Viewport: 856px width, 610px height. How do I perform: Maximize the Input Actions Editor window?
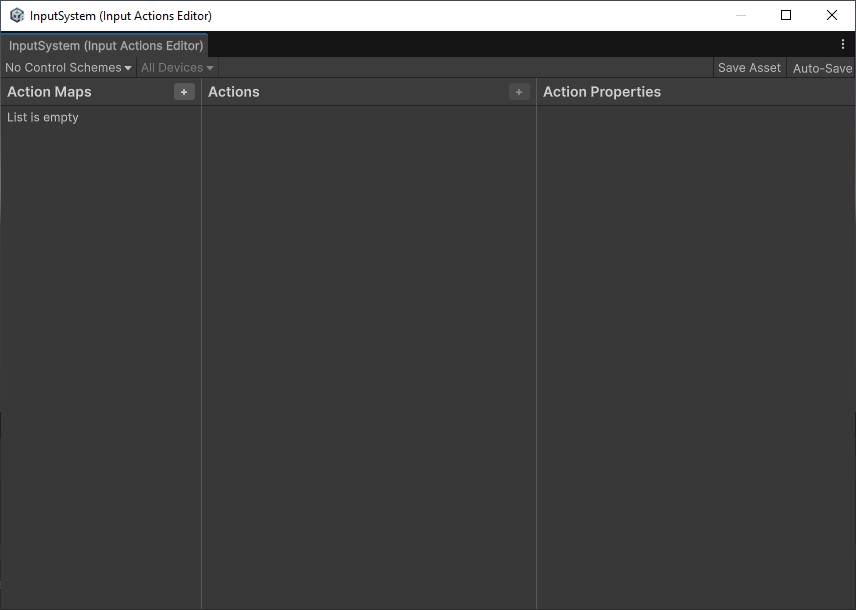click(x=786, y=16)
